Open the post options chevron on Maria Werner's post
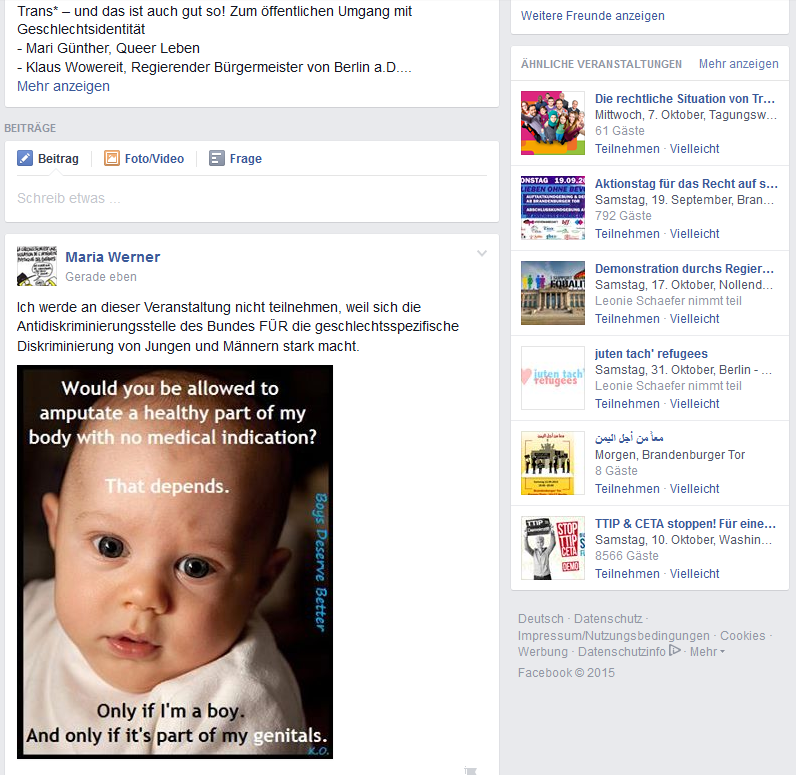 [x=482, y=253]
